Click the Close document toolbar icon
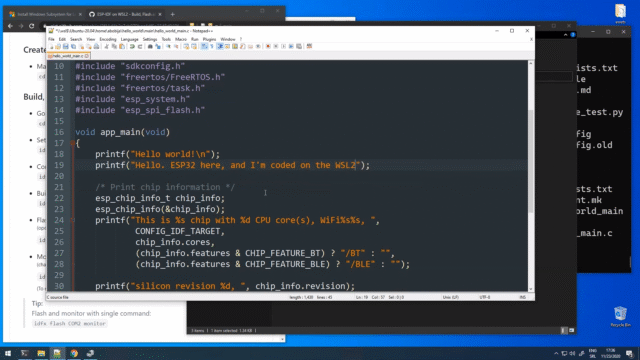 (x=82, y=47)
